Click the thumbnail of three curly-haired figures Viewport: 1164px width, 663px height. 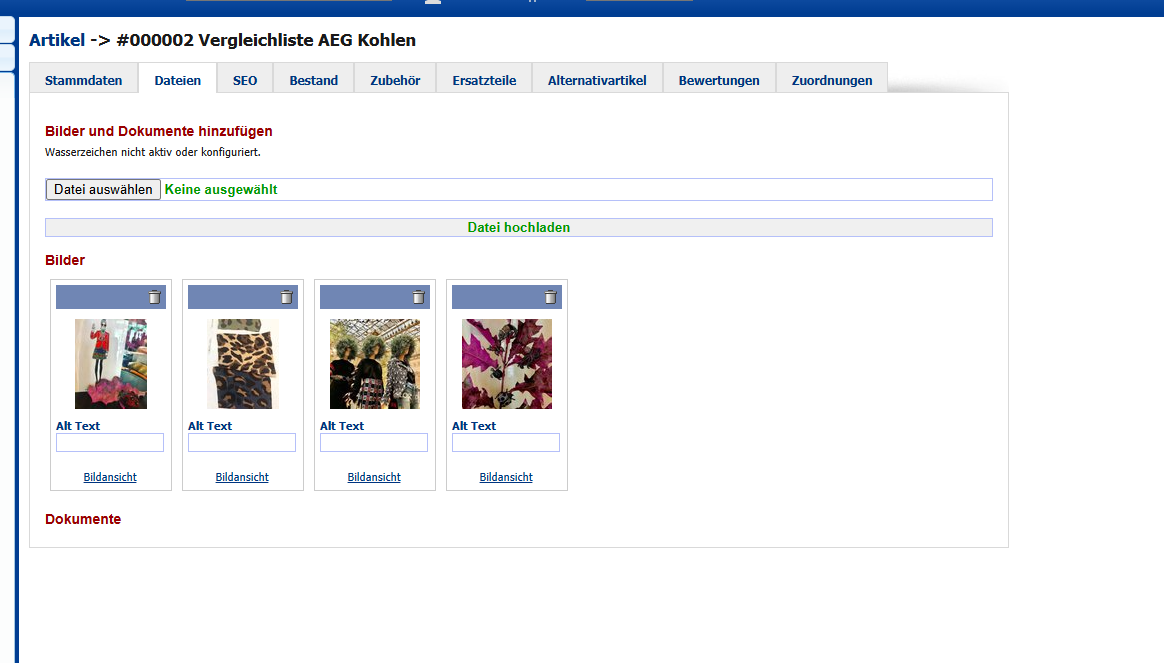(x=375, y=364)
